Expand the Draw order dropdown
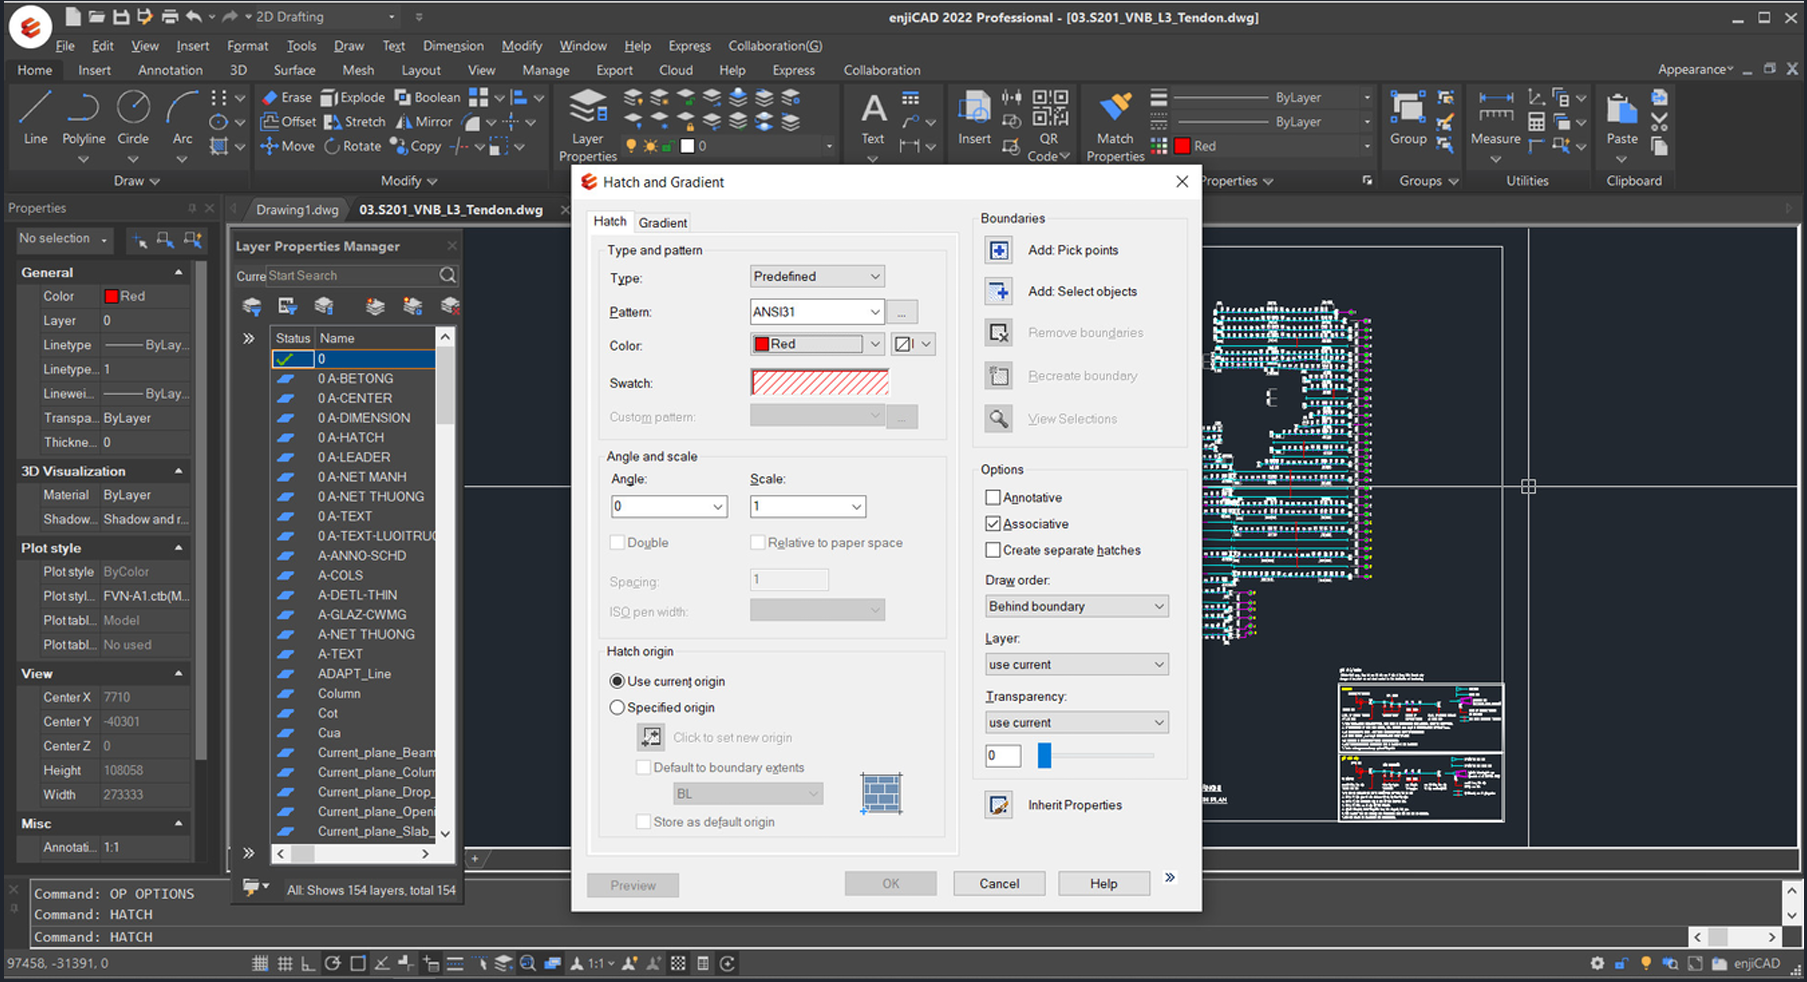This screenshot has width=1807, height=982. (1158, 607)
